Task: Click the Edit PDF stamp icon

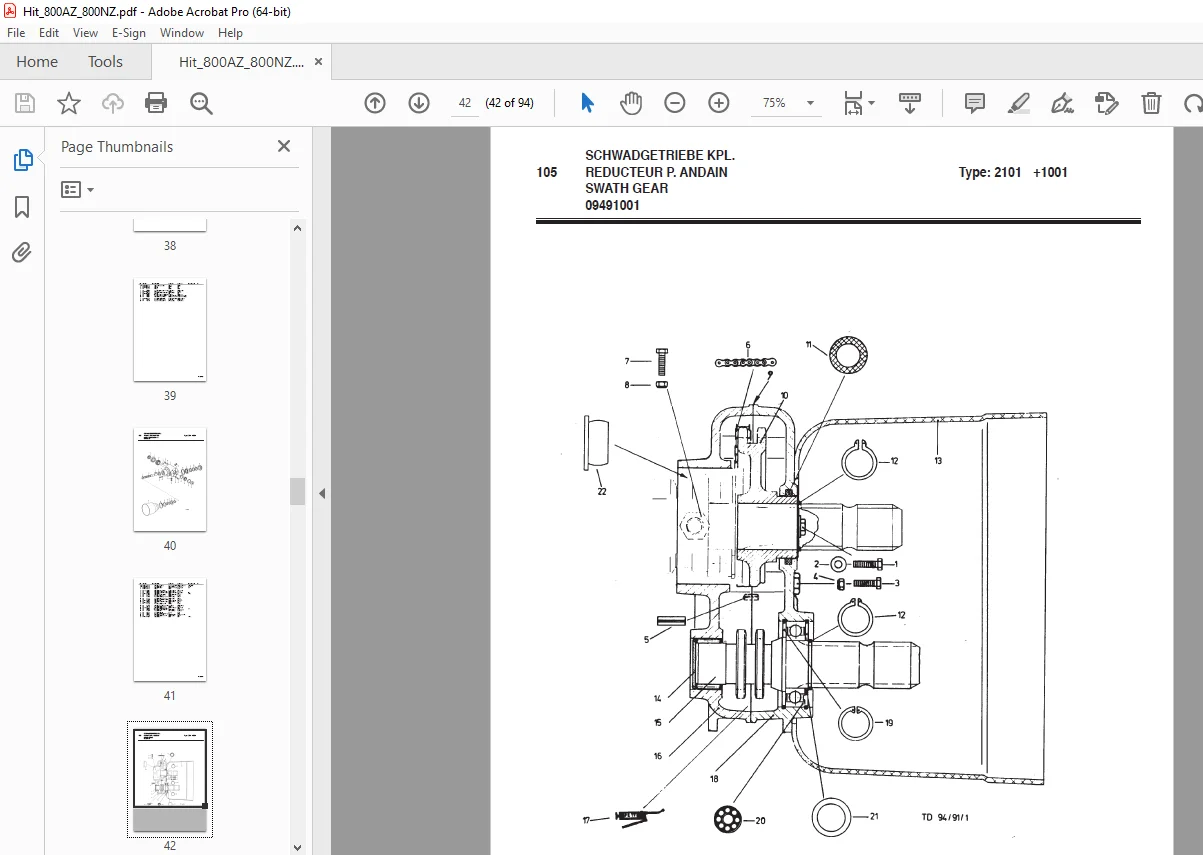Action: [1106, 103]
